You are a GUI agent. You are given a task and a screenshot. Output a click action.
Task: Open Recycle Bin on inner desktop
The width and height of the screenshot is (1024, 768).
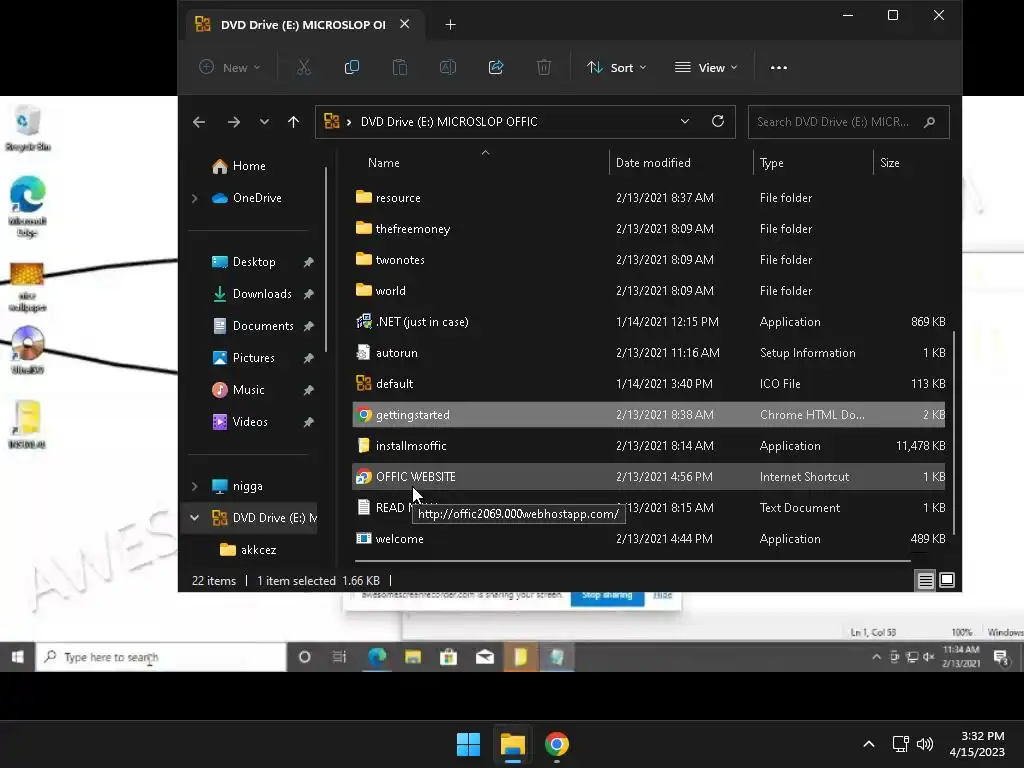click(27, 129)
